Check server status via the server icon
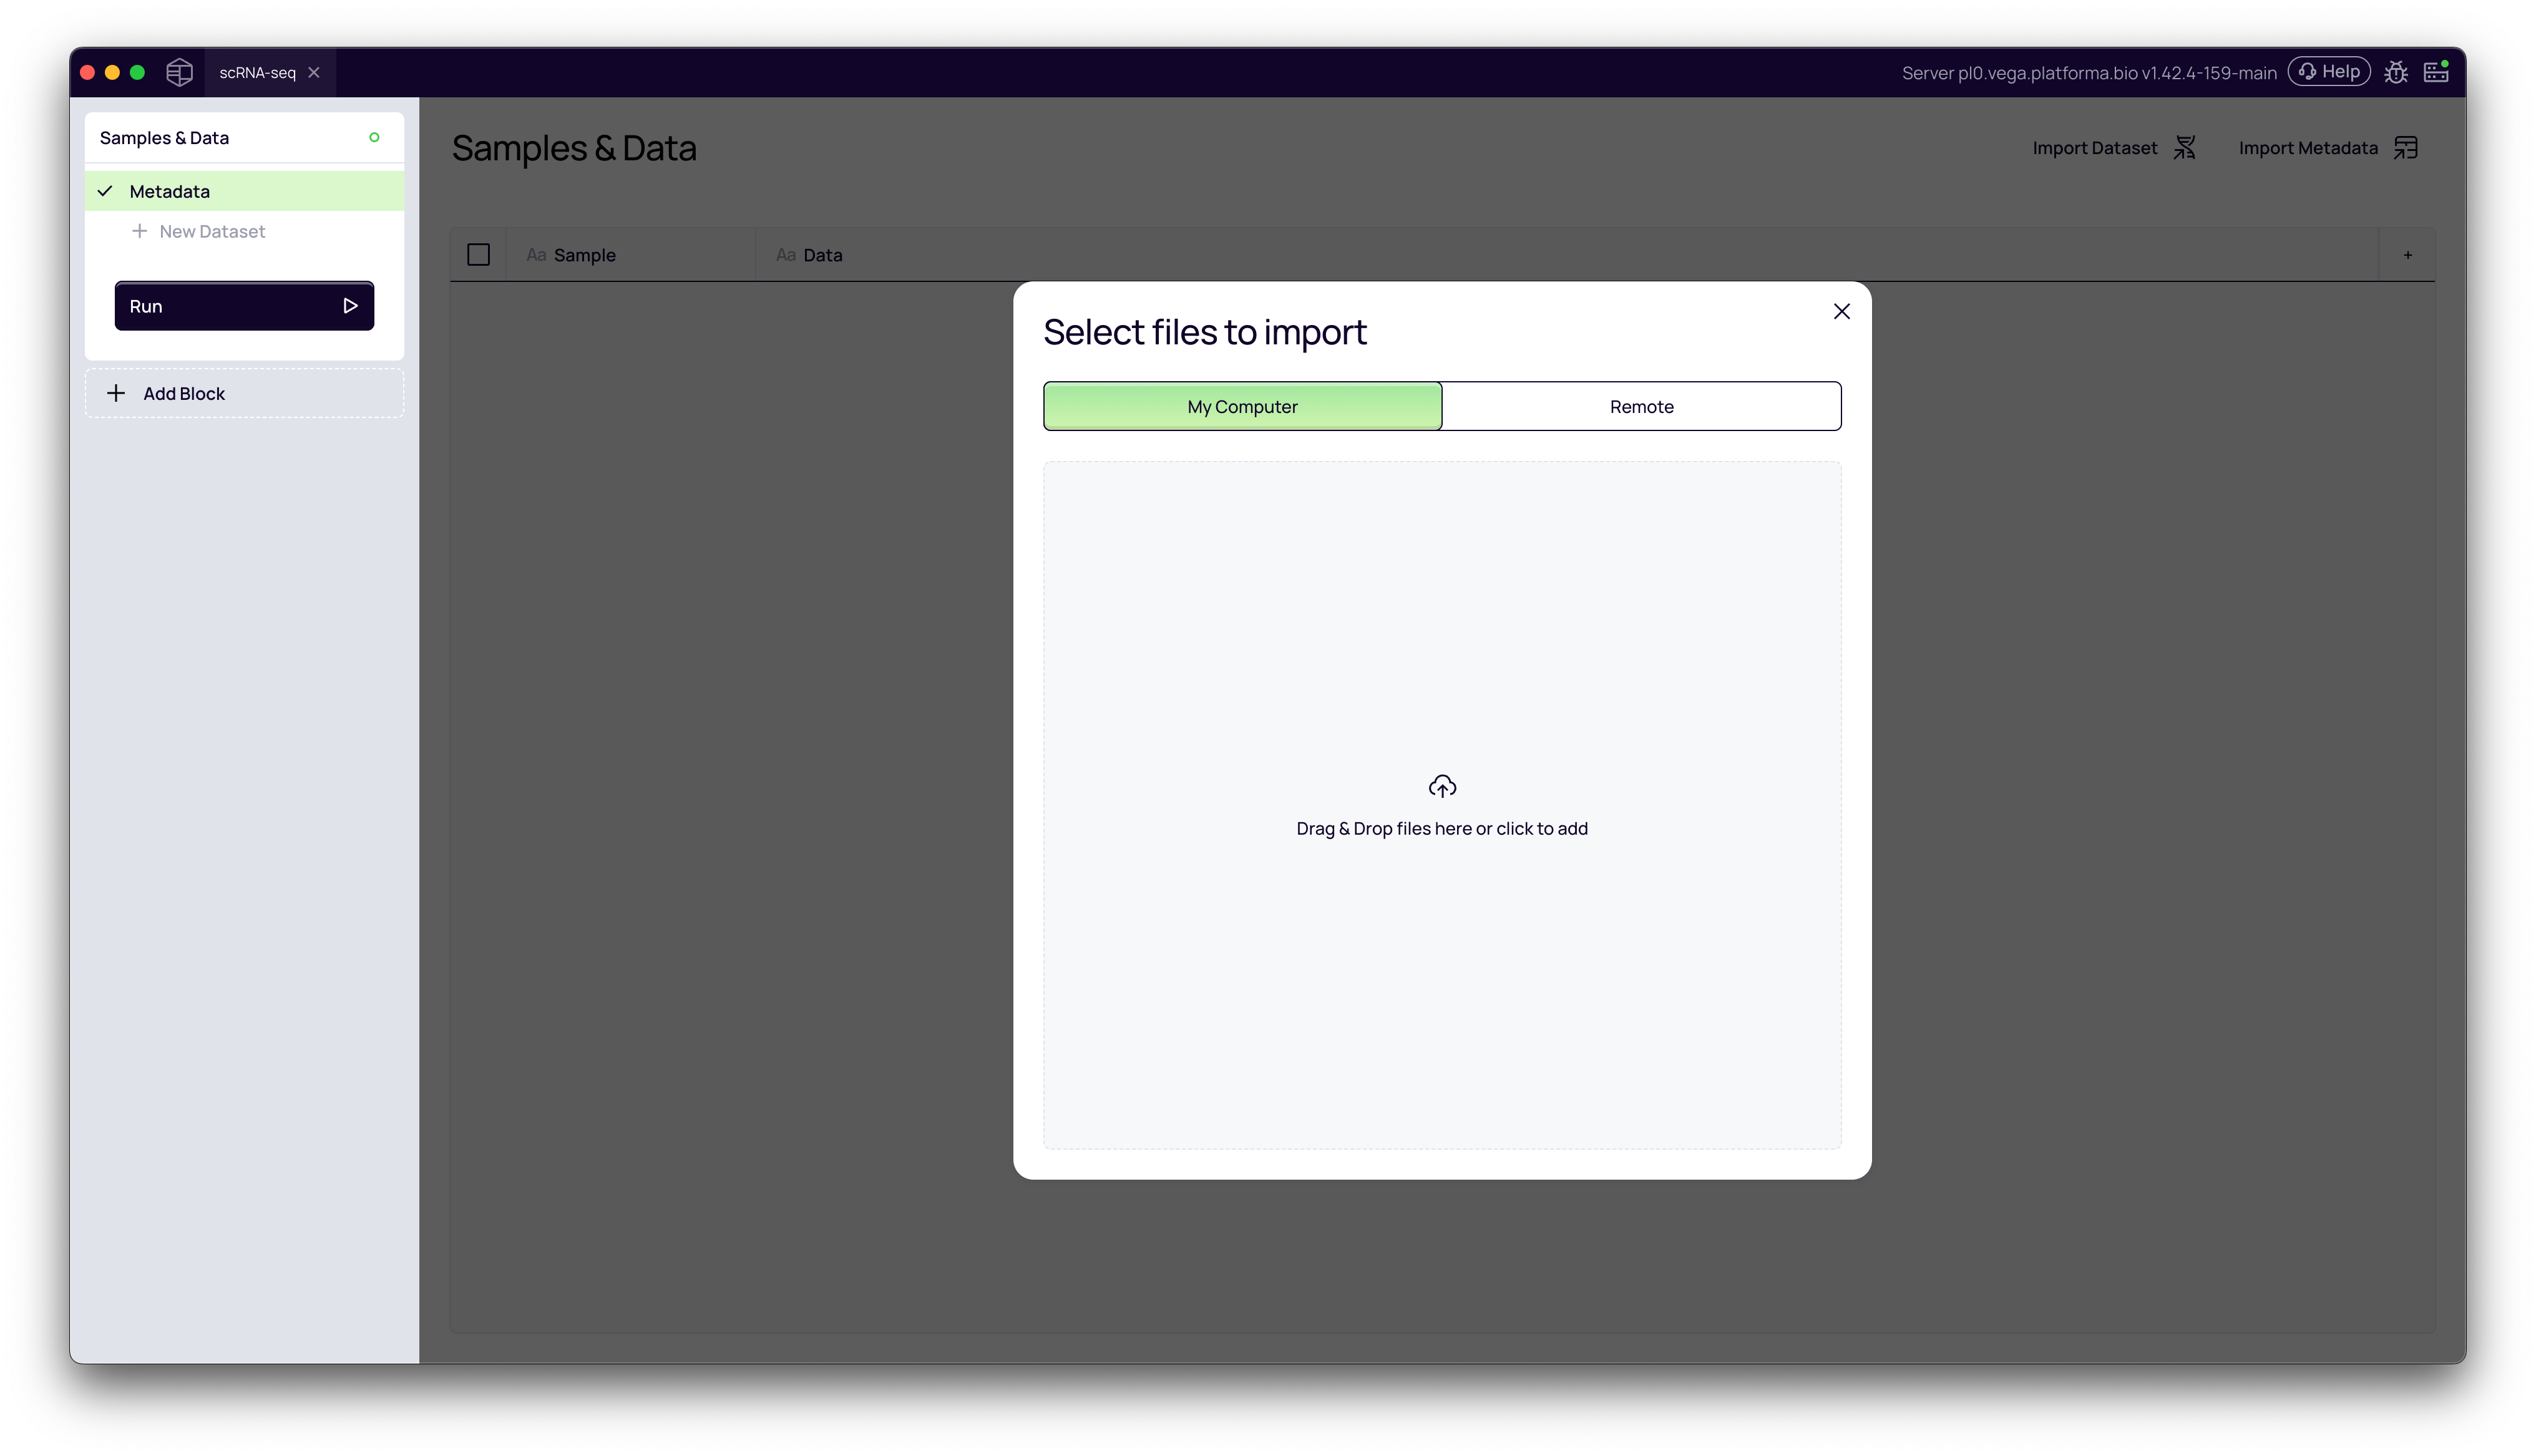The image size is (2536, 1456). (2436, 71)
